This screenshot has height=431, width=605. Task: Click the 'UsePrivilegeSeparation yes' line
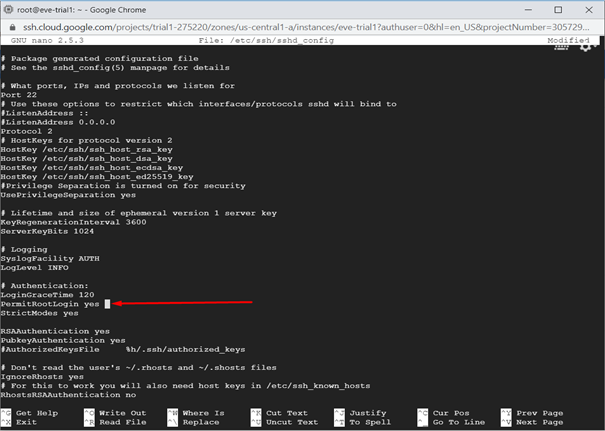point(68,195)
